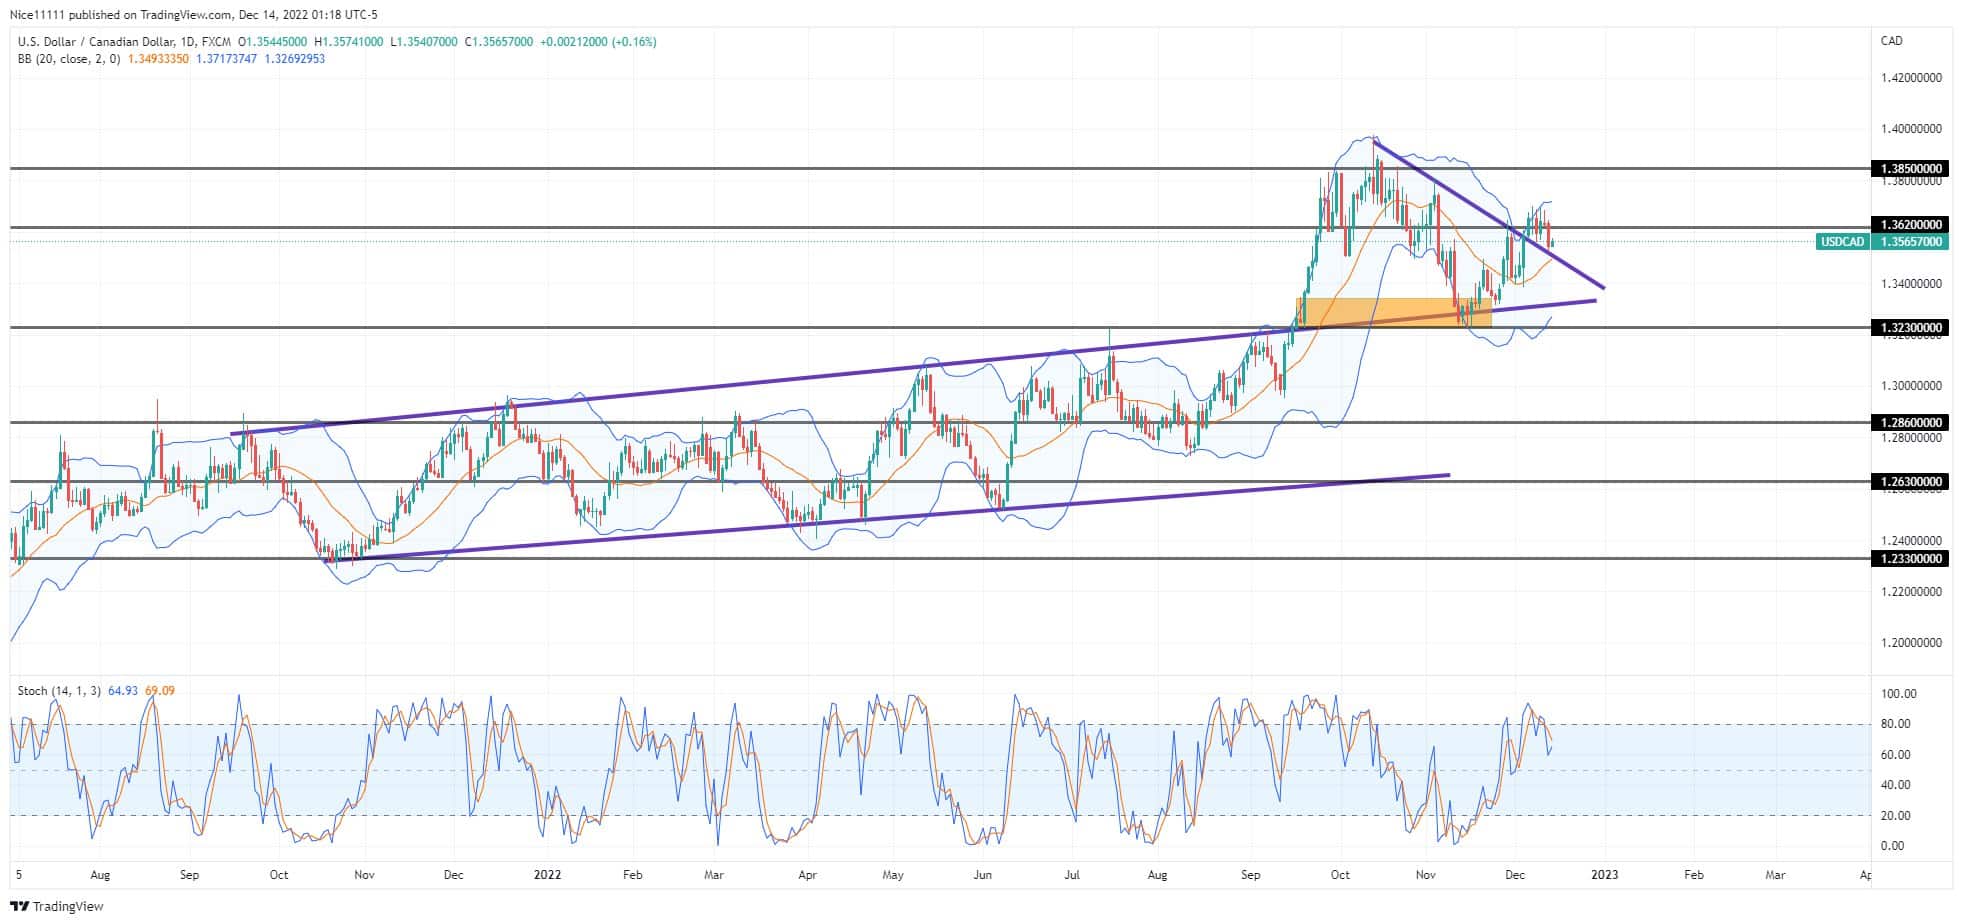The height and width of the screenshot is (924, 1963).
Task: Click the Jun label on the time axis
Action: click(x=983, y=875)
